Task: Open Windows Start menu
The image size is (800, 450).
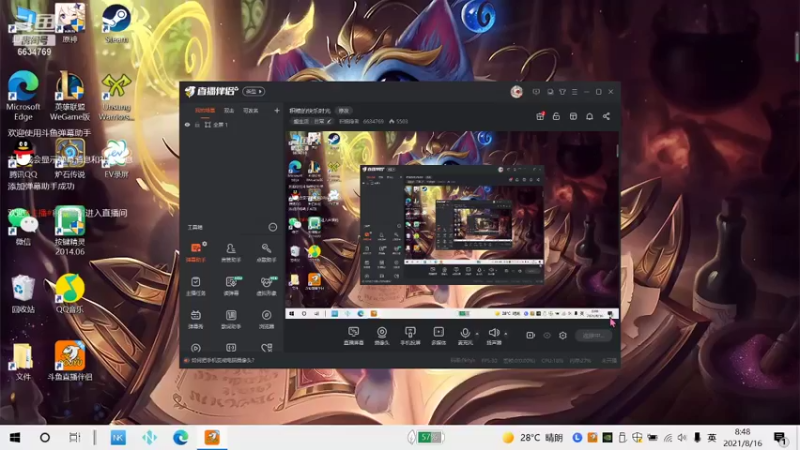Action: [15, 437]
